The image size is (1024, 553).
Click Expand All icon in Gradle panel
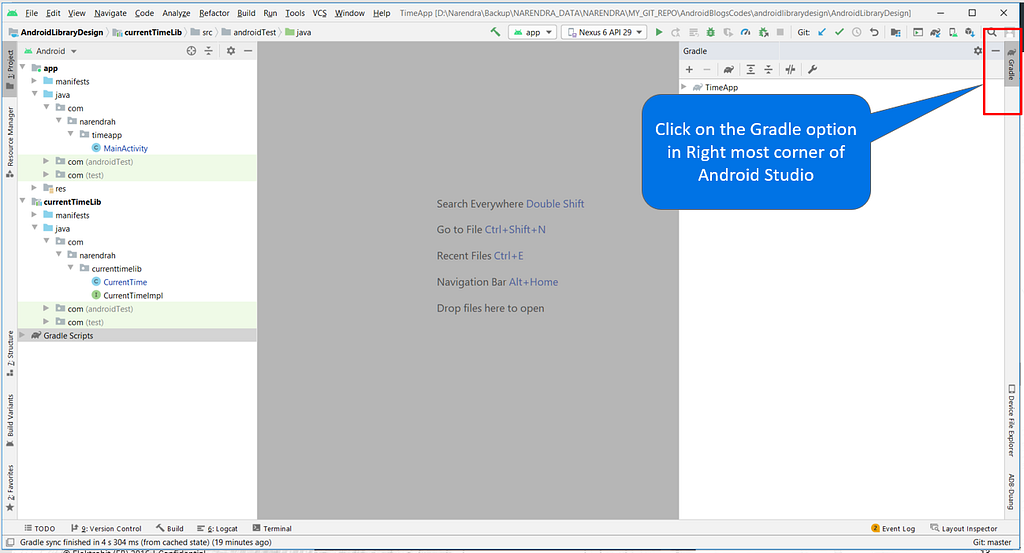(x=750, y=69)
